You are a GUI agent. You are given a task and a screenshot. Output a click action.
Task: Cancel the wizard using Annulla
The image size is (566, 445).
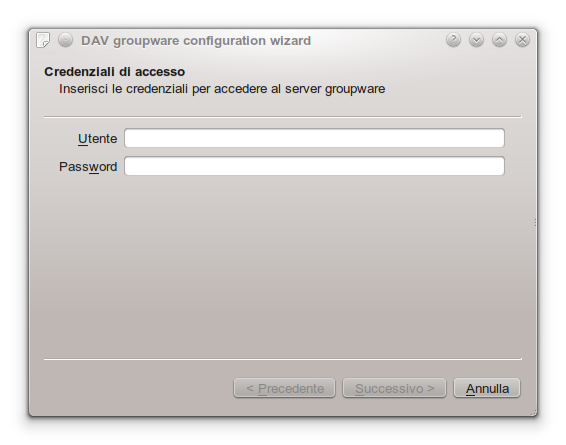pyautogui.click(x=487, y=388)
